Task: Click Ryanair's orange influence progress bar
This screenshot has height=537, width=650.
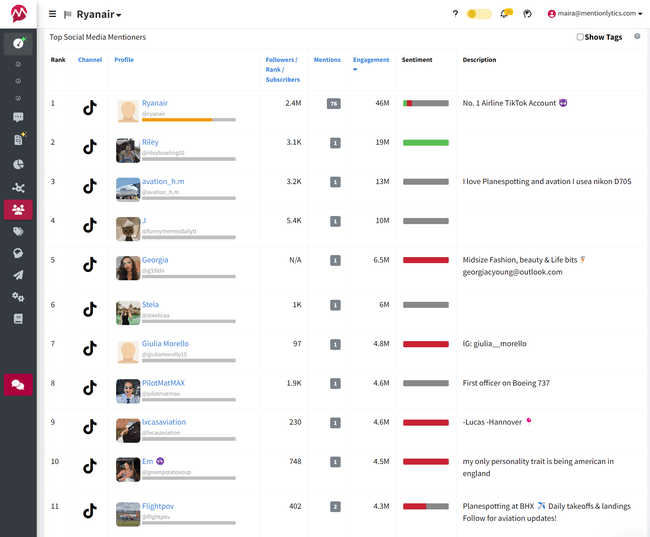Action: click(189, 120)
